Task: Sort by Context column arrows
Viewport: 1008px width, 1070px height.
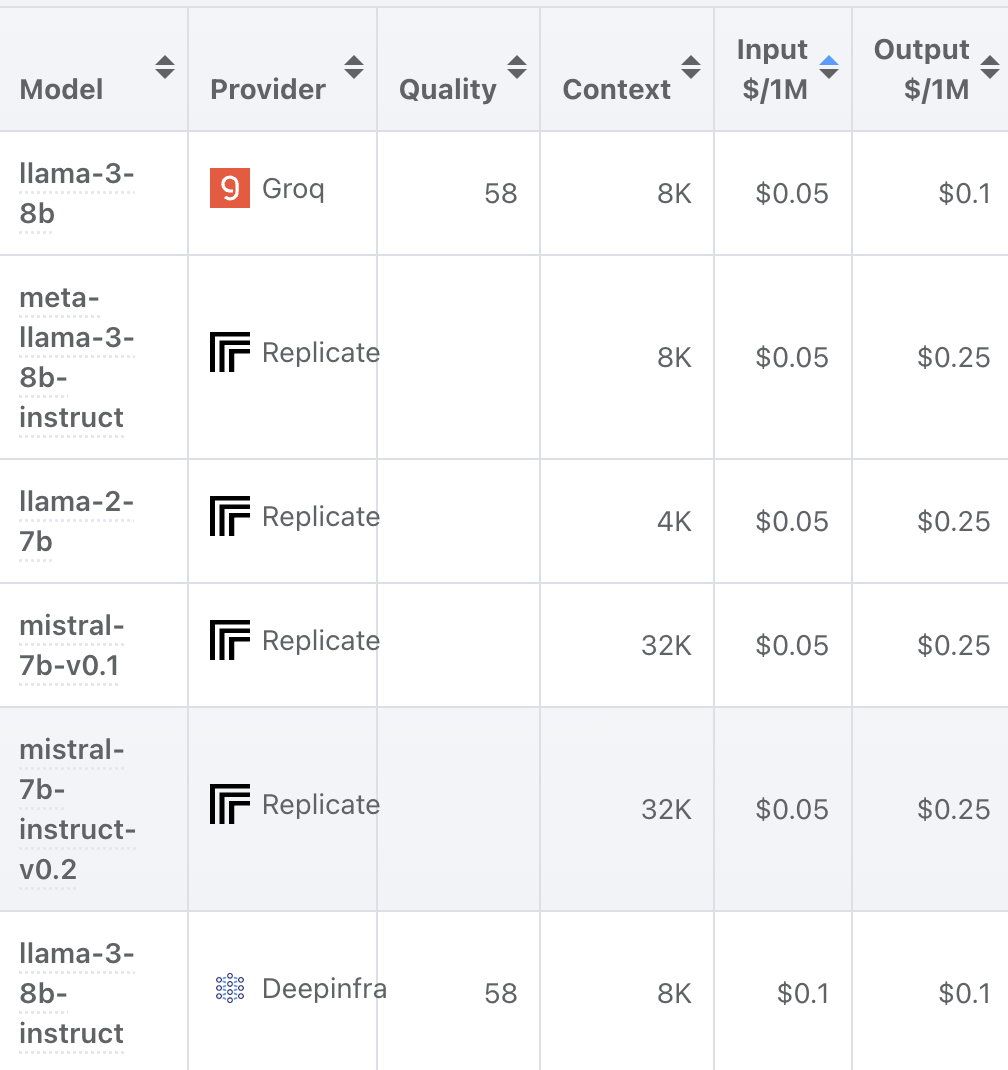Action: (691, 68)
